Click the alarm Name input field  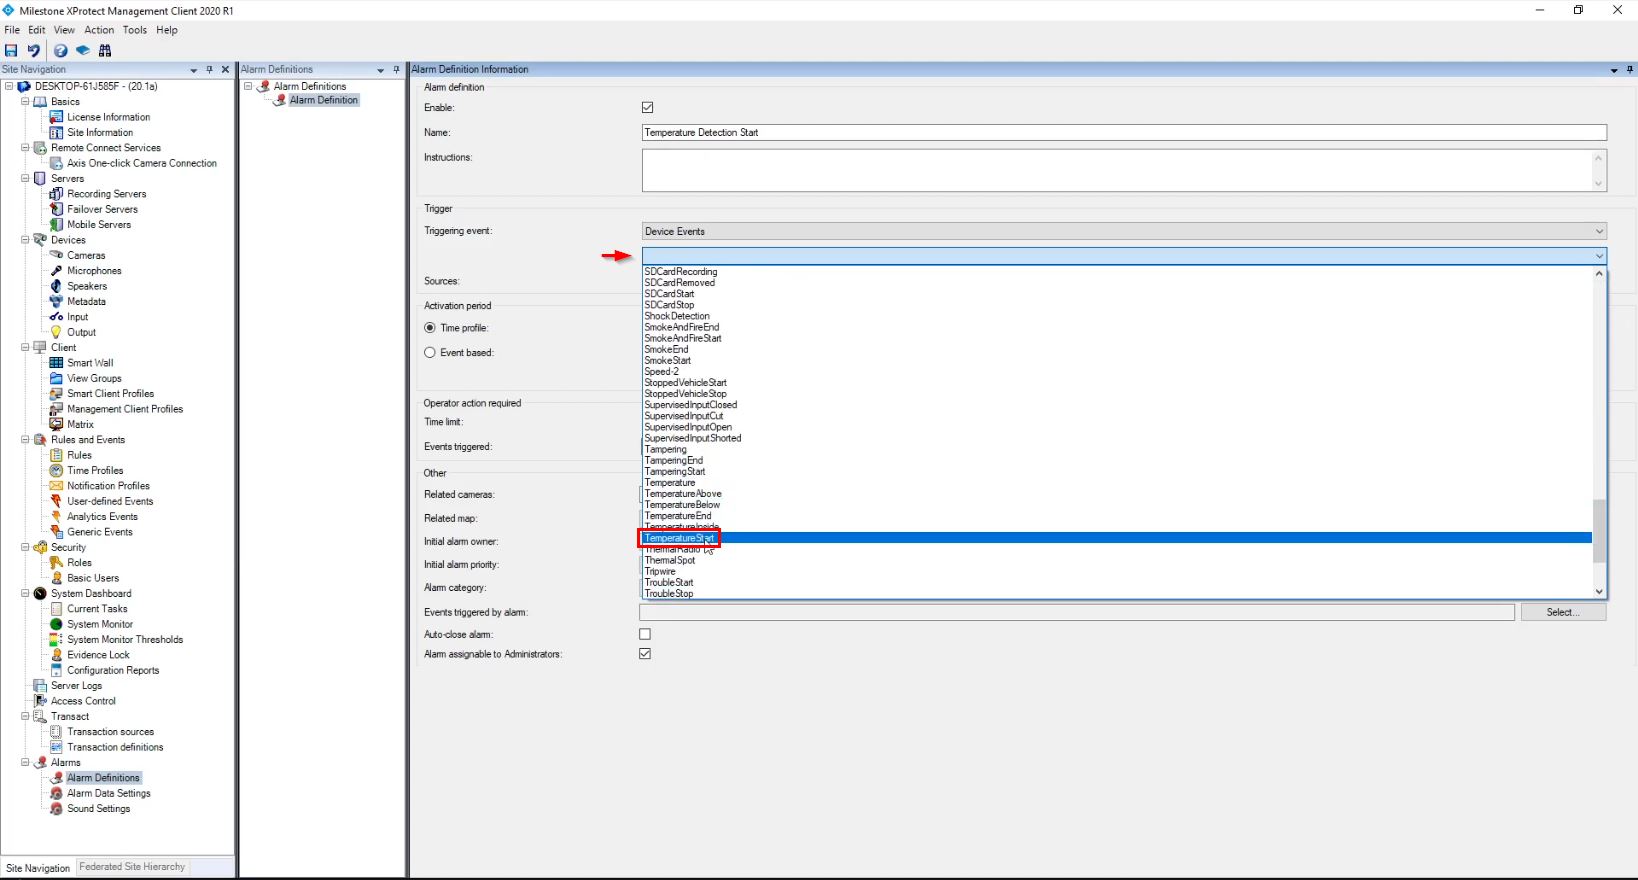[x=1123, y=133]
